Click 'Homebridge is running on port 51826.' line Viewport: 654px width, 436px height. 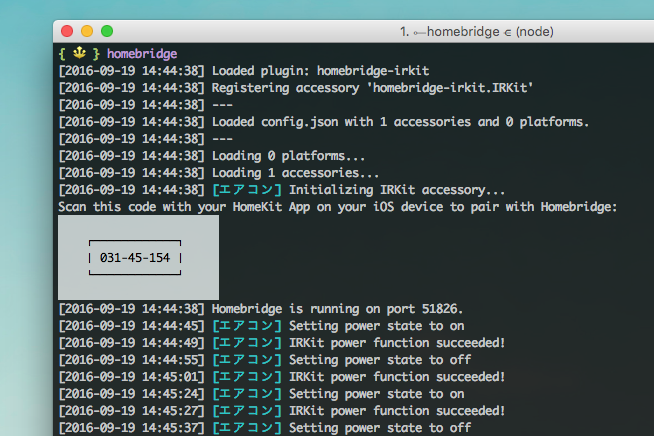pos(261,309)
